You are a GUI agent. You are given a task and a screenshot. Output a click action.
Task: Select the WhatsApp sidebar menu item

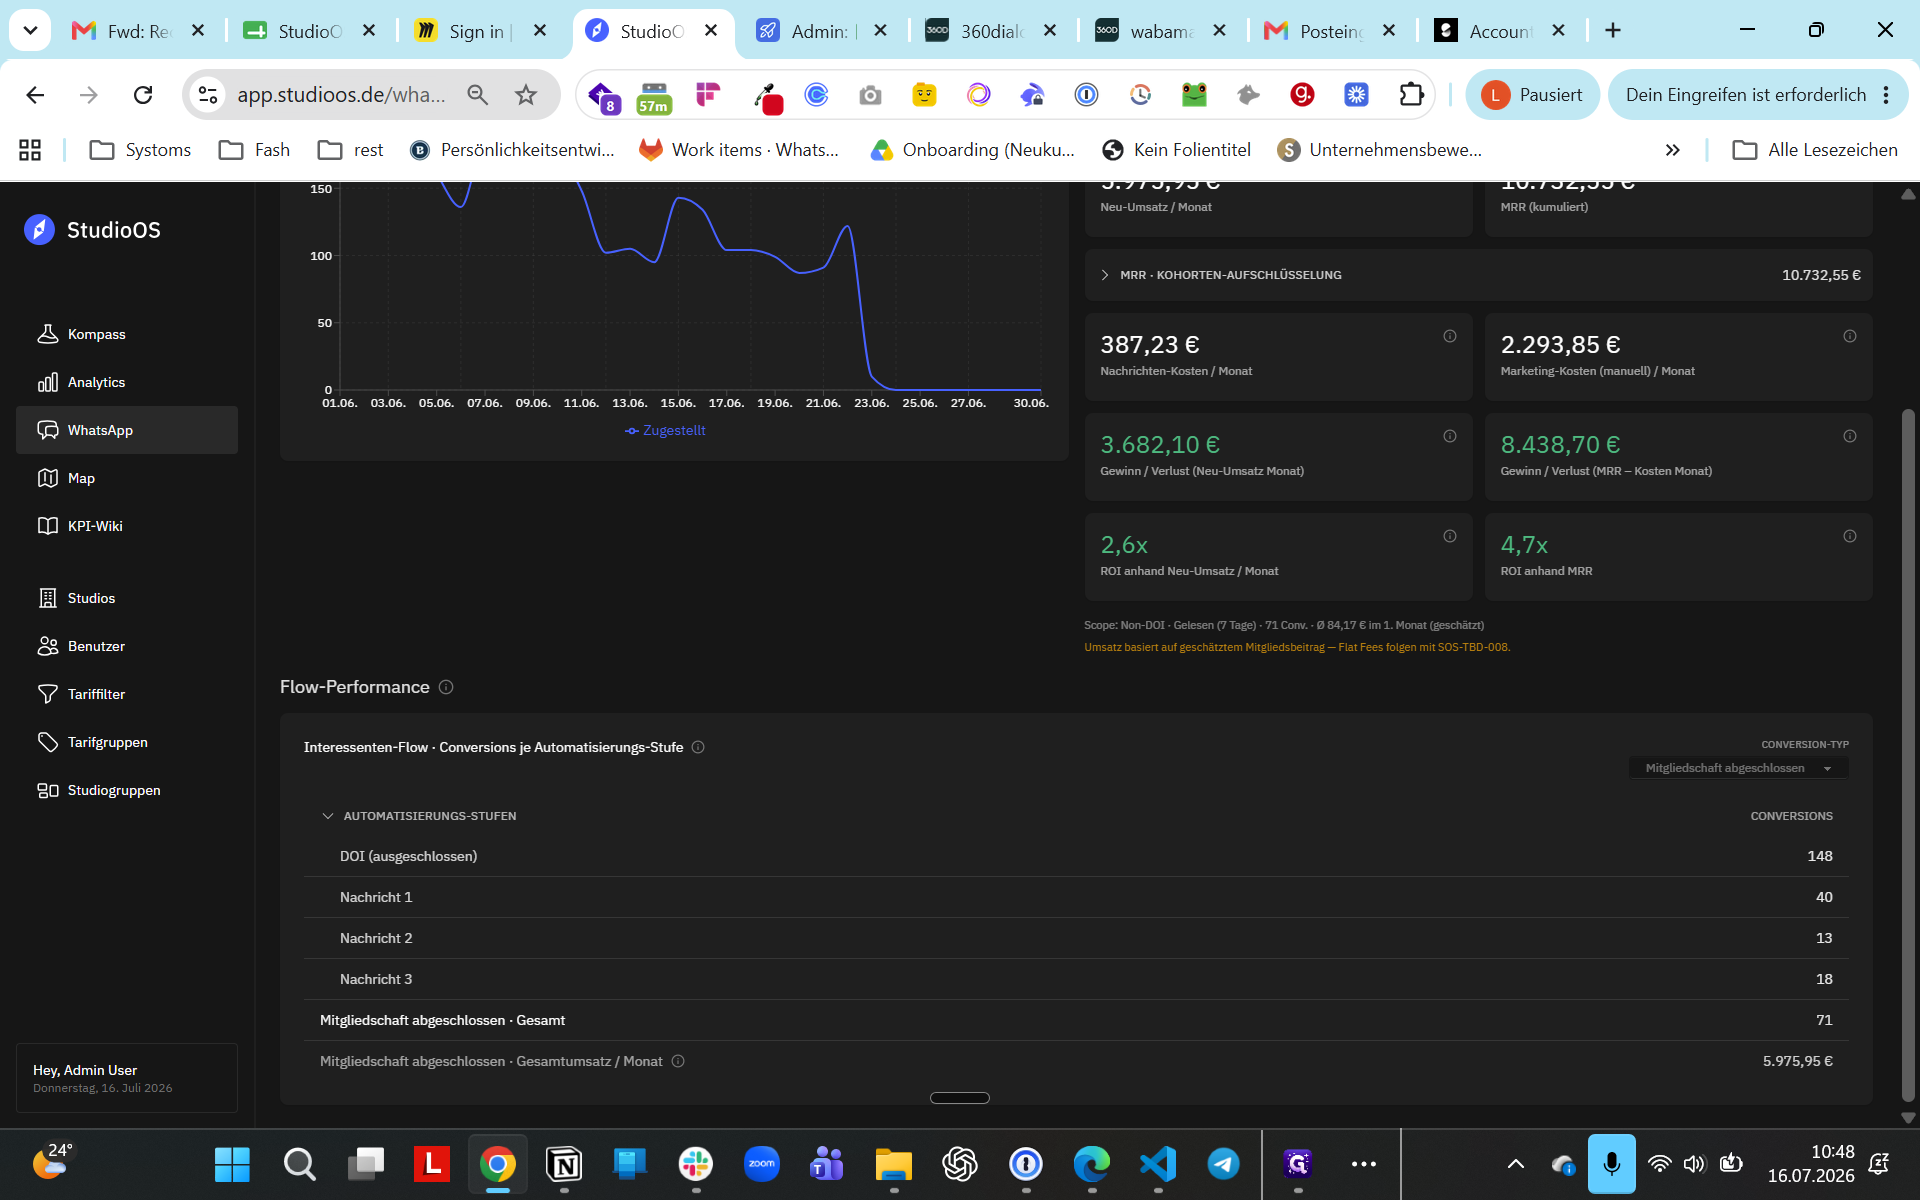click(126, 430)
